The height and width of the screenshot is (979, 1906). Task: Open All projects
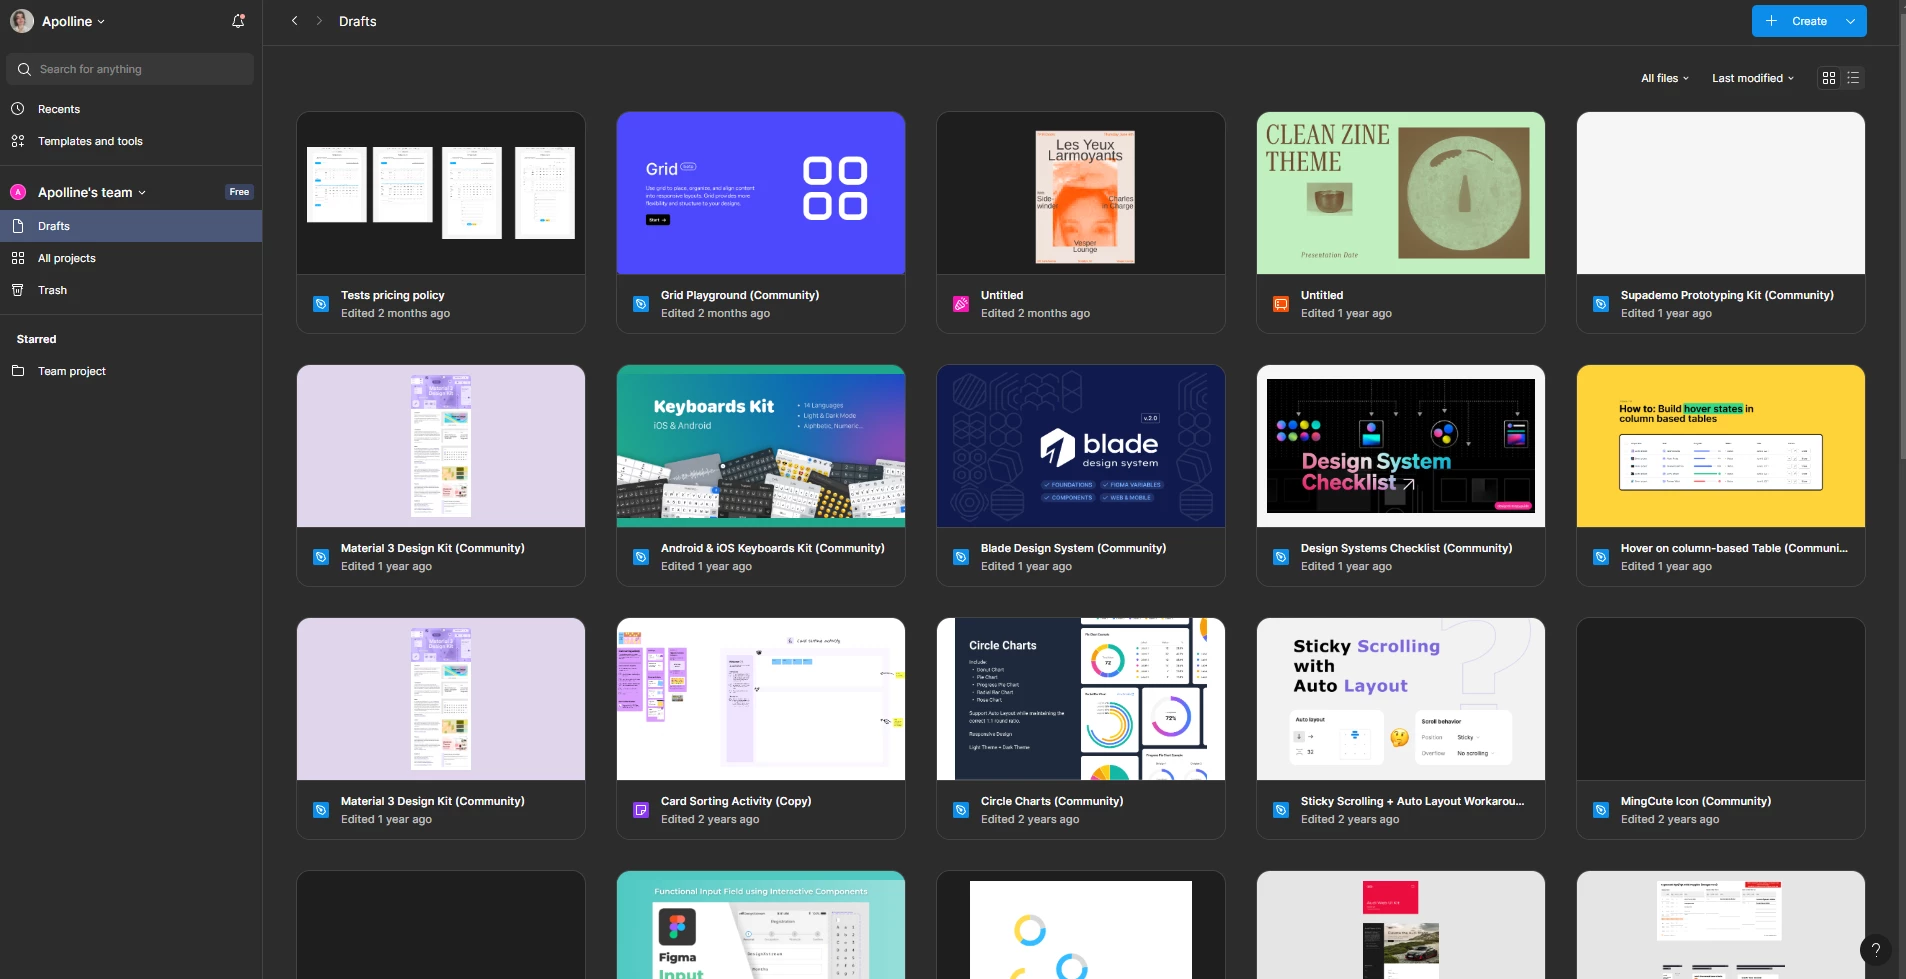click(131, 258)
